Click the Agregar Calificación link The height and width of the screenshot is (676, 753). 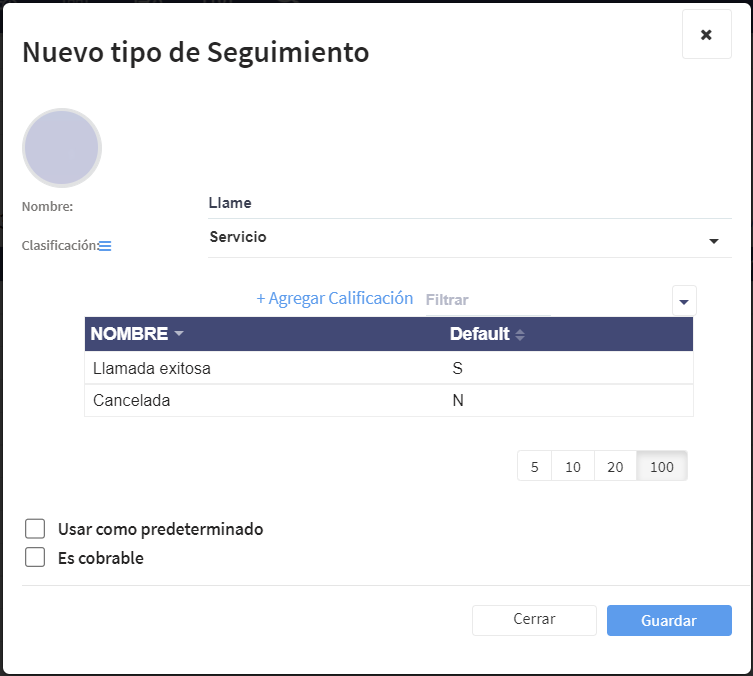click(x=334, y=298)
